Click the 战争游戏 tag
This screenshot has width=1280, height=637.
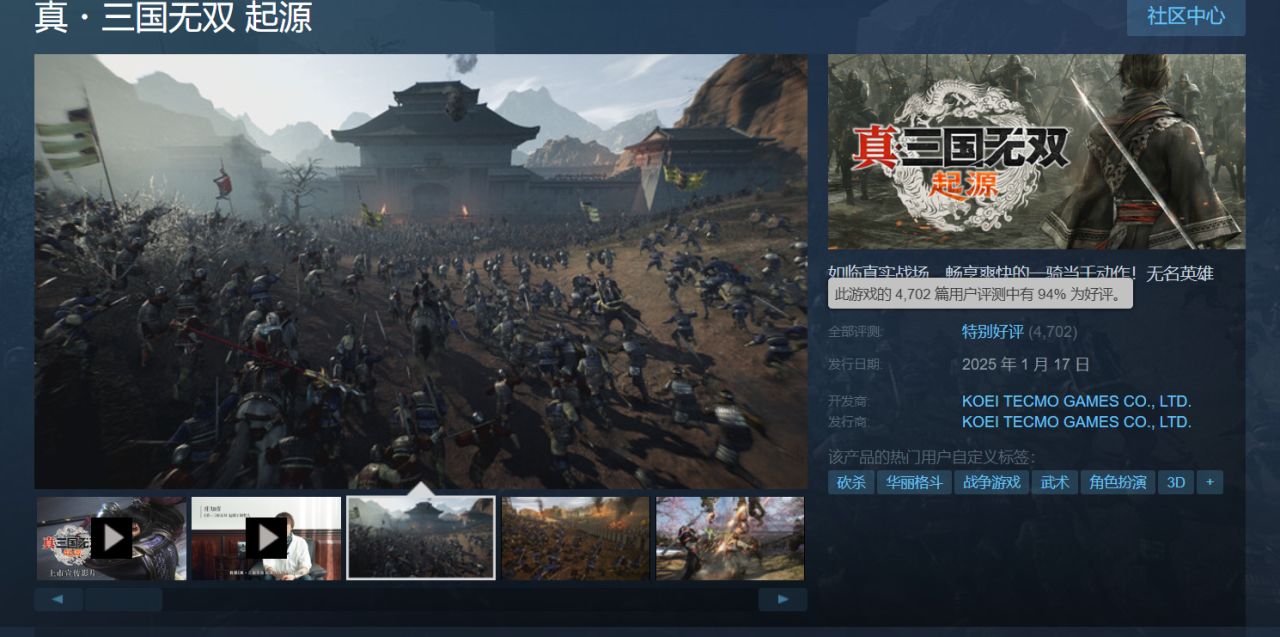pyautogui.click(x=992, y=482)
